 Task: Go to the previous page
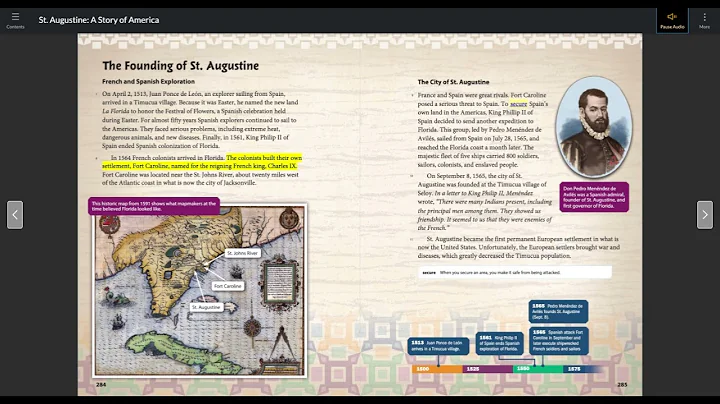pos(15,214)
